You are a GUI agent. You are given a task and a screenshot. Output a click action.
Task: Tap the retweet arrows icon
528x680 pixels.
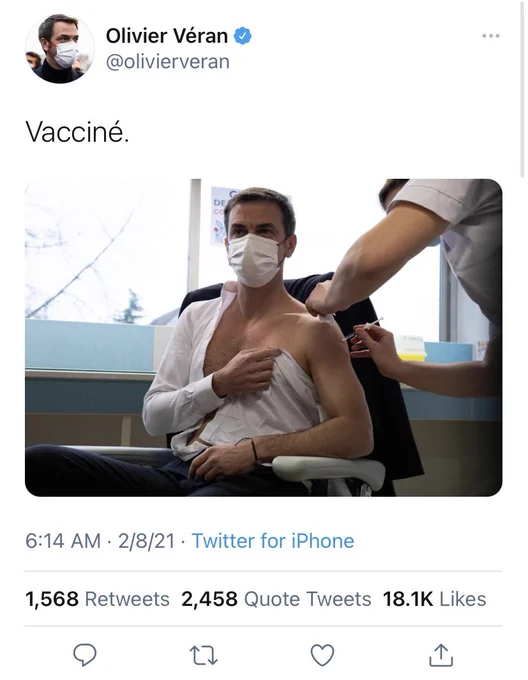click(x=204, y=655)
